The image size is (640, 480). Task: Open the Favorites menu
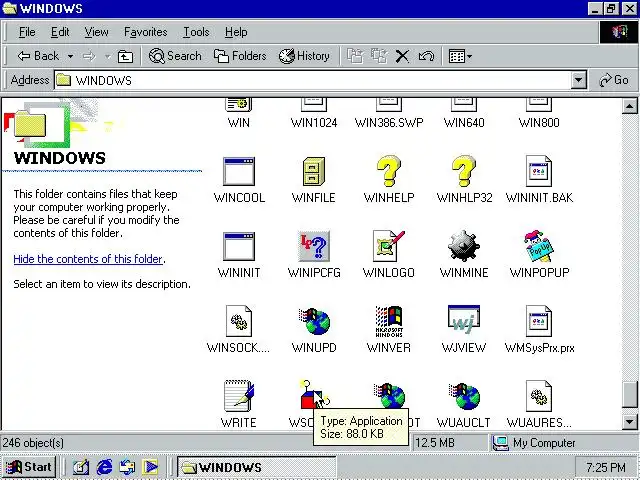coord(146,32)
